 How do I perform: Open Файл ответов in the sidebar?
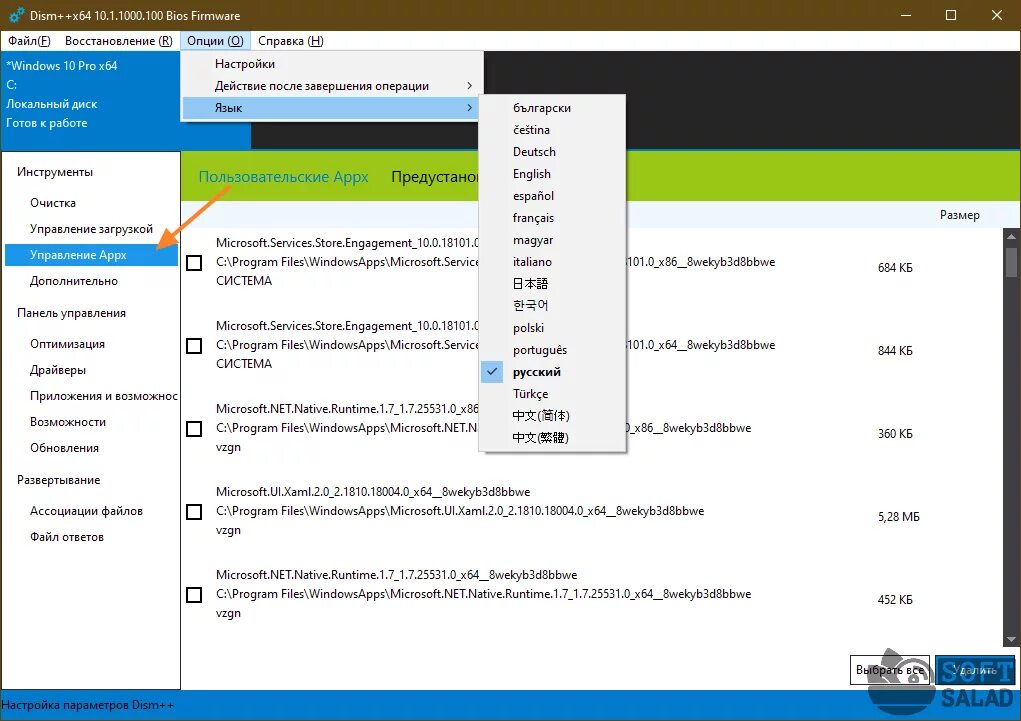coord(91,537)
